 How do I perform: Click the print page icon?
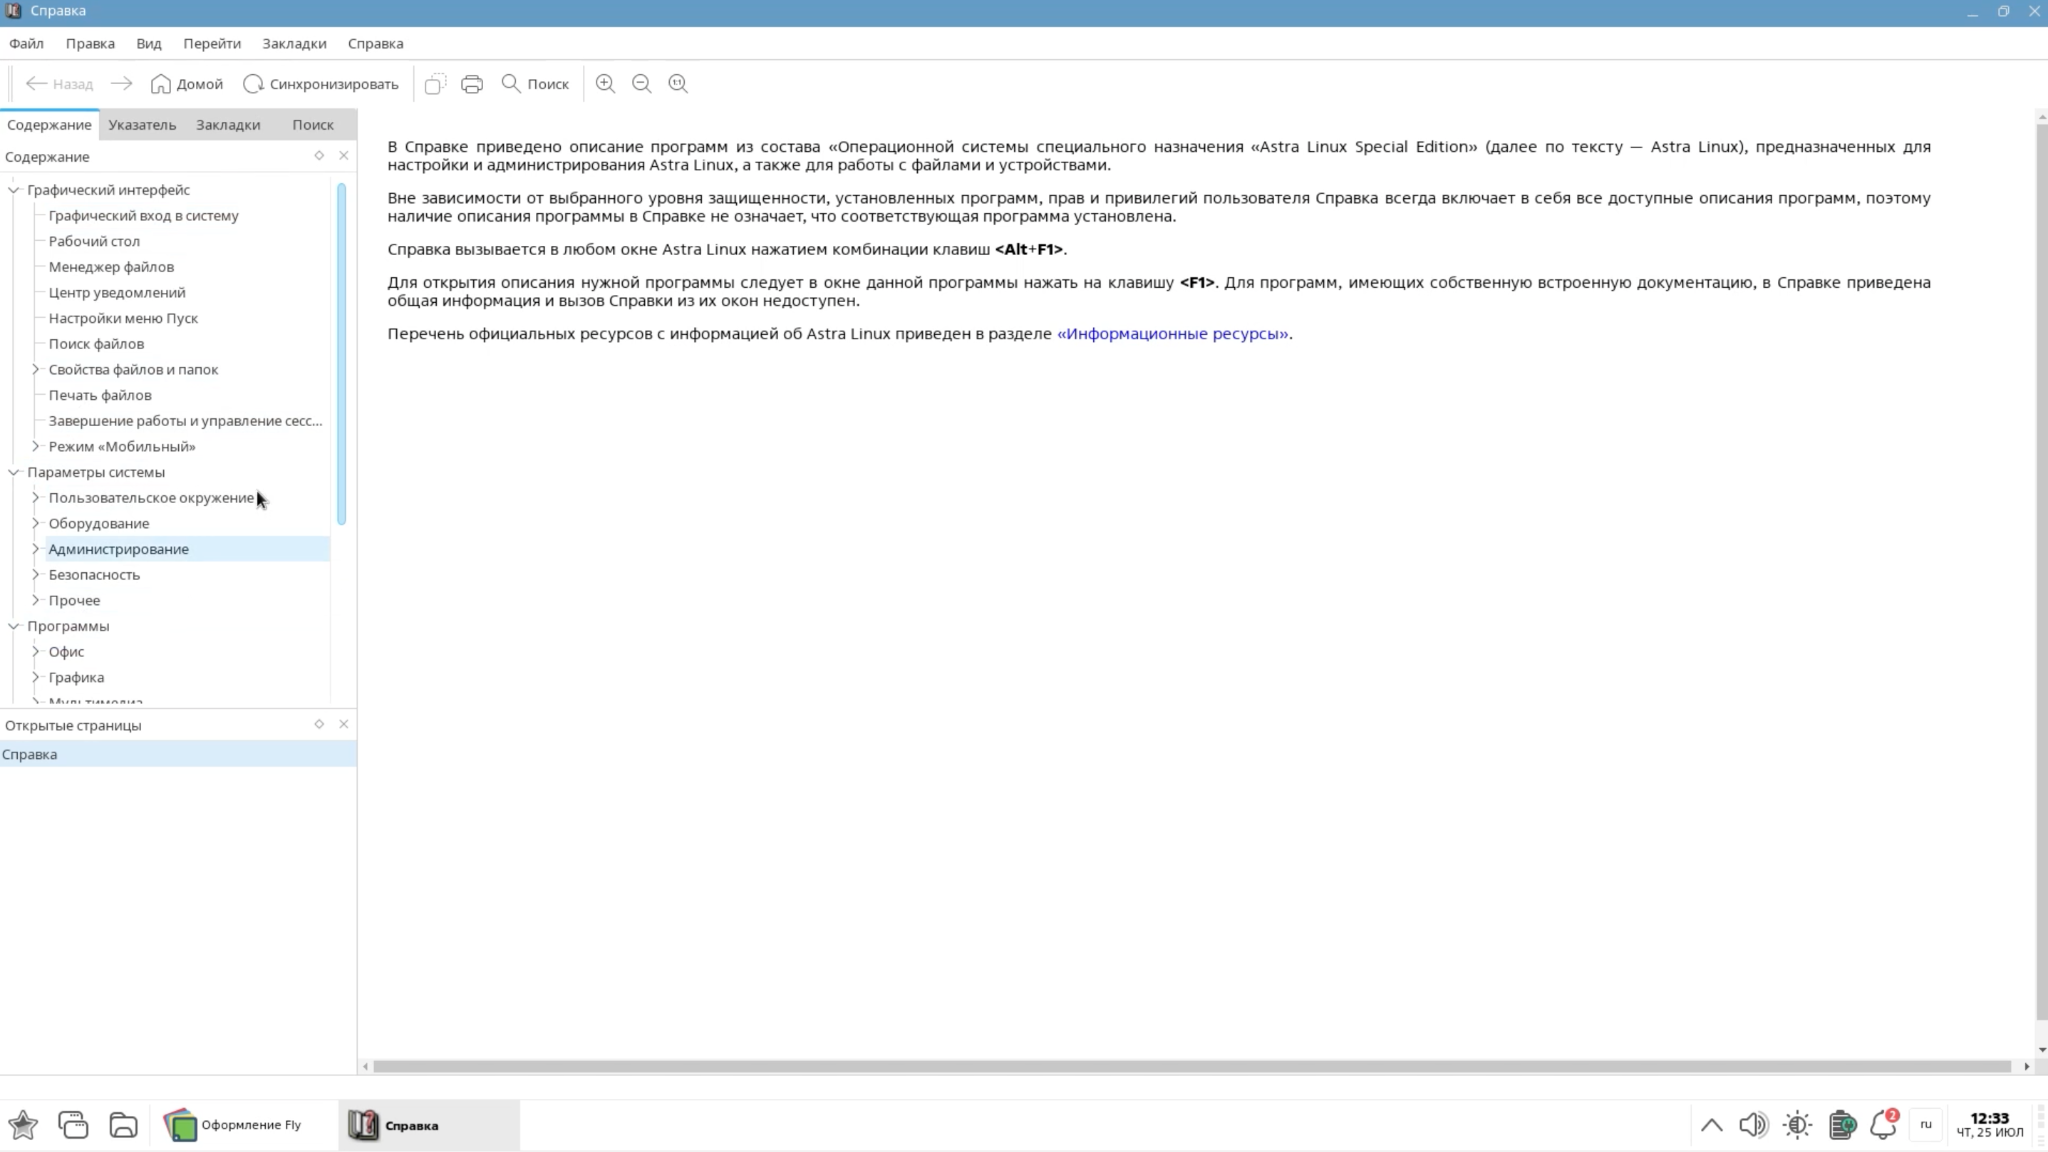[472, 84]
